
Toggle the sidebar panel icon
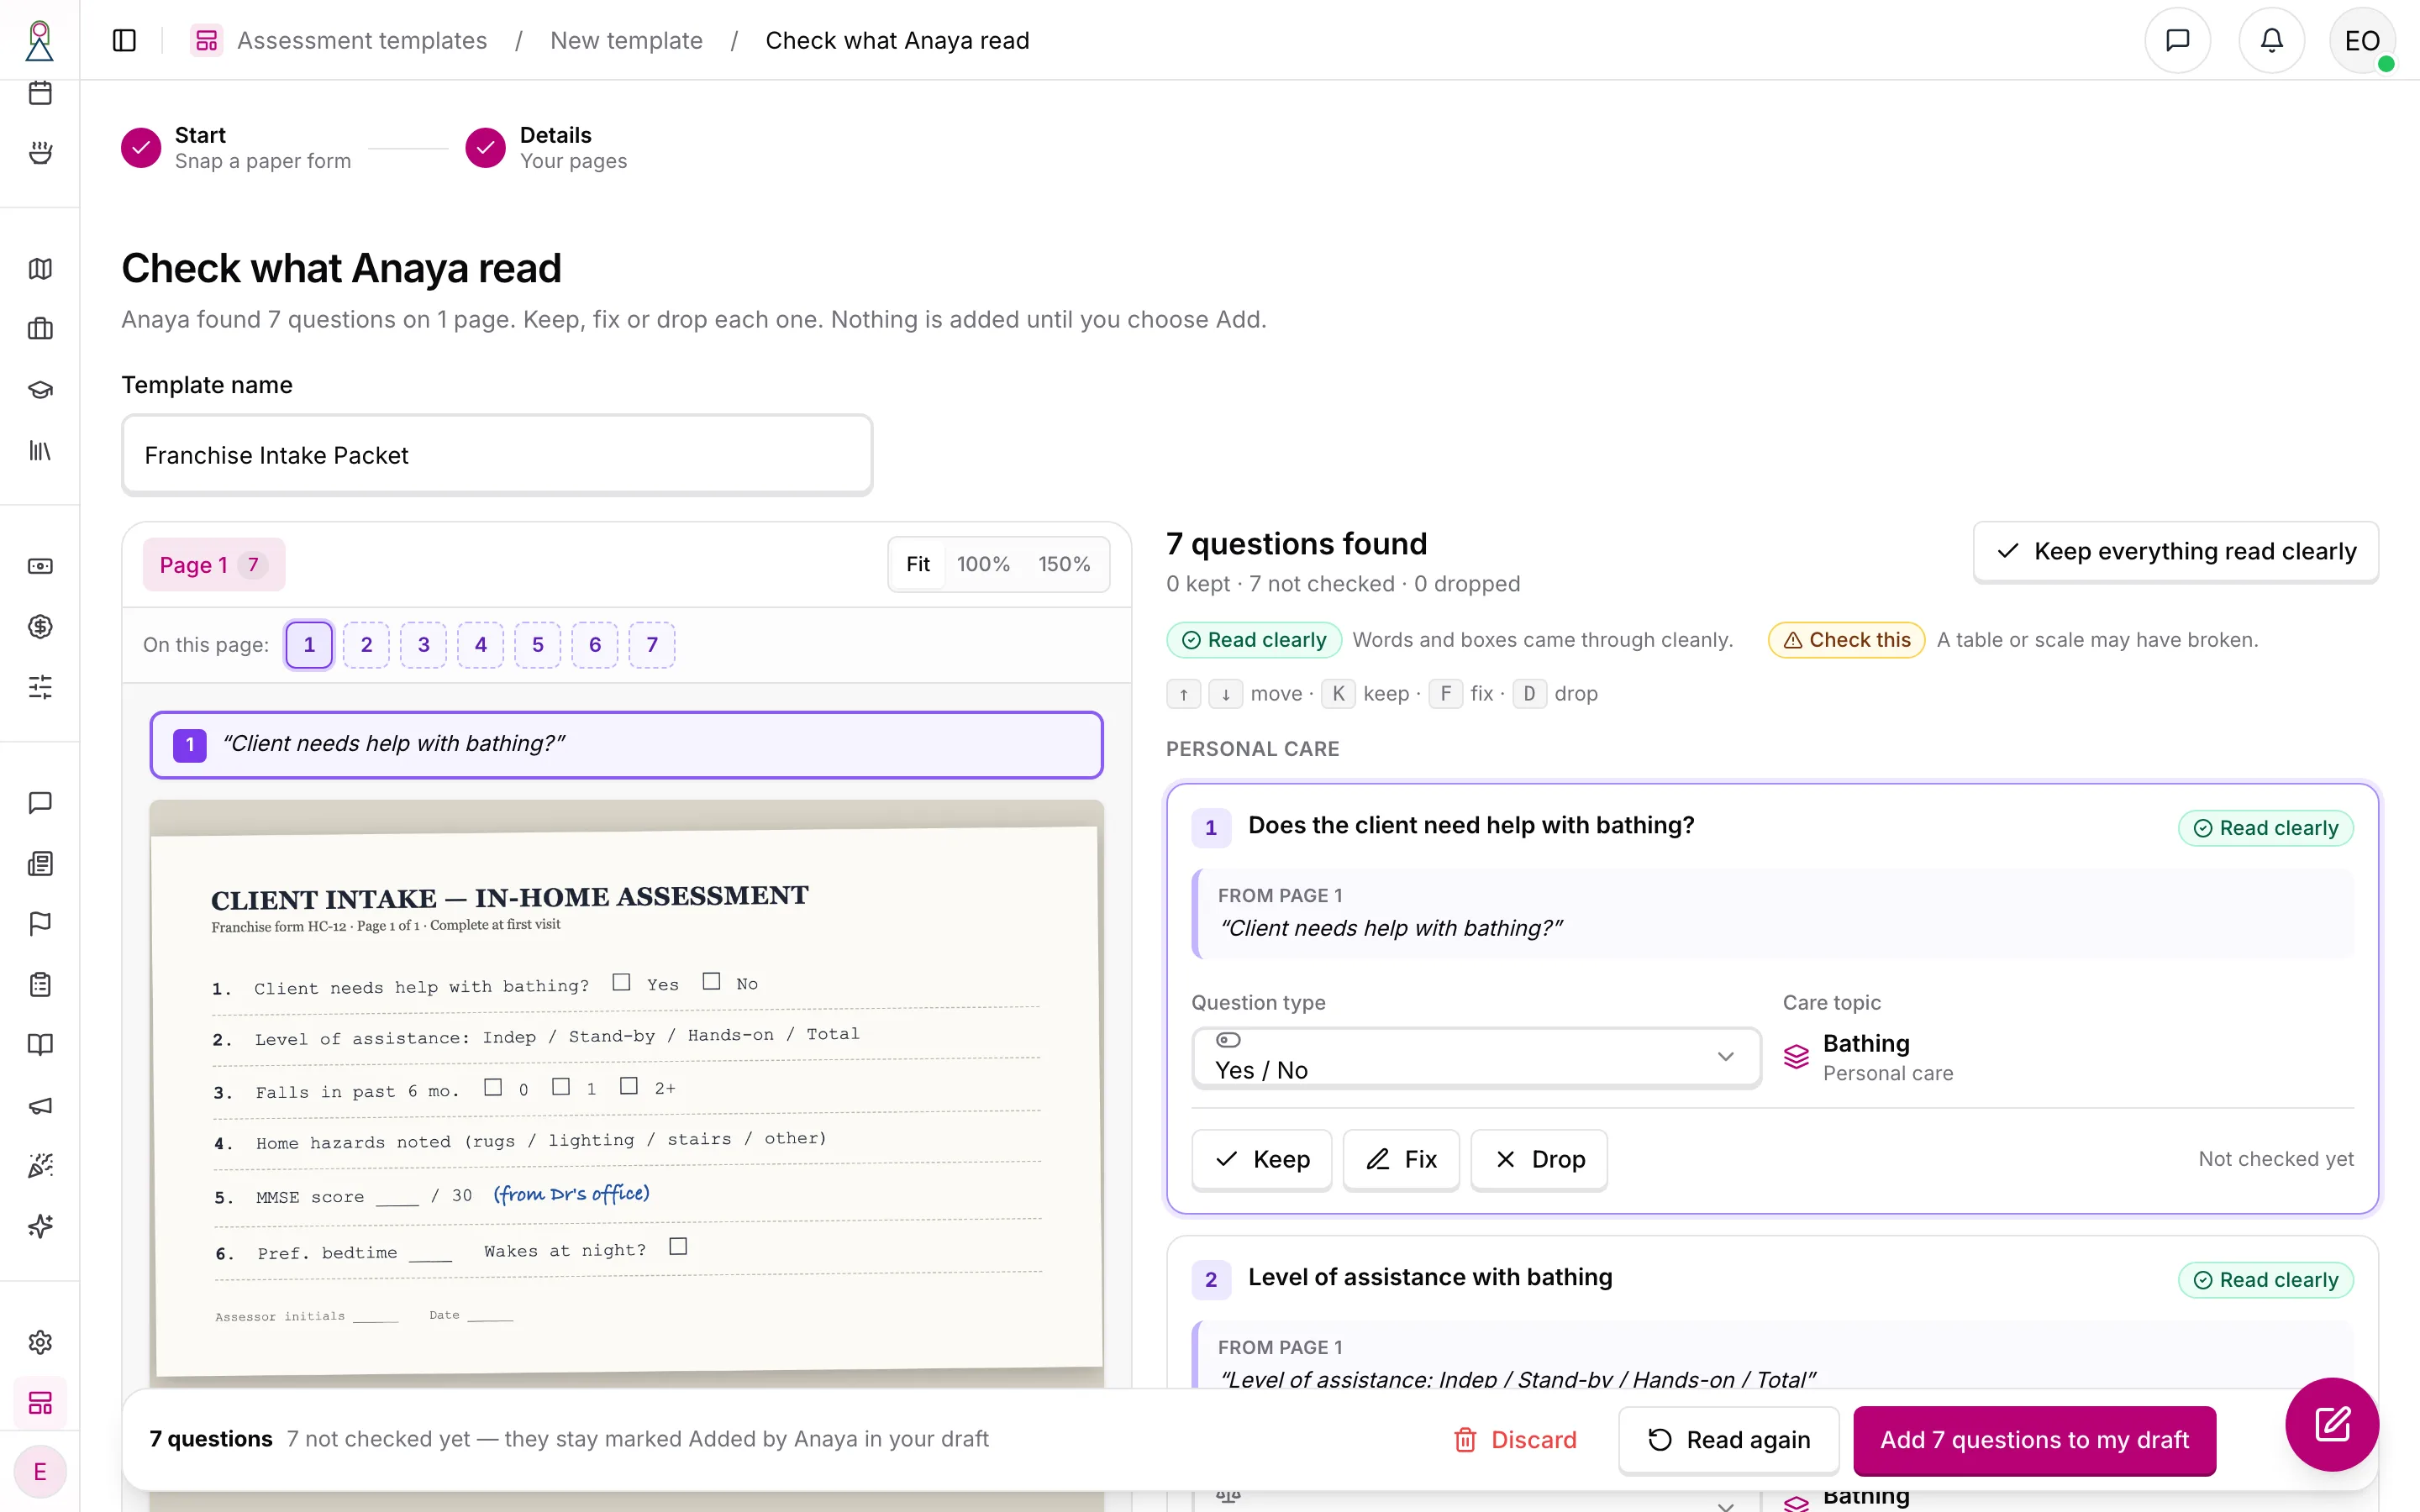coord(124,40)
